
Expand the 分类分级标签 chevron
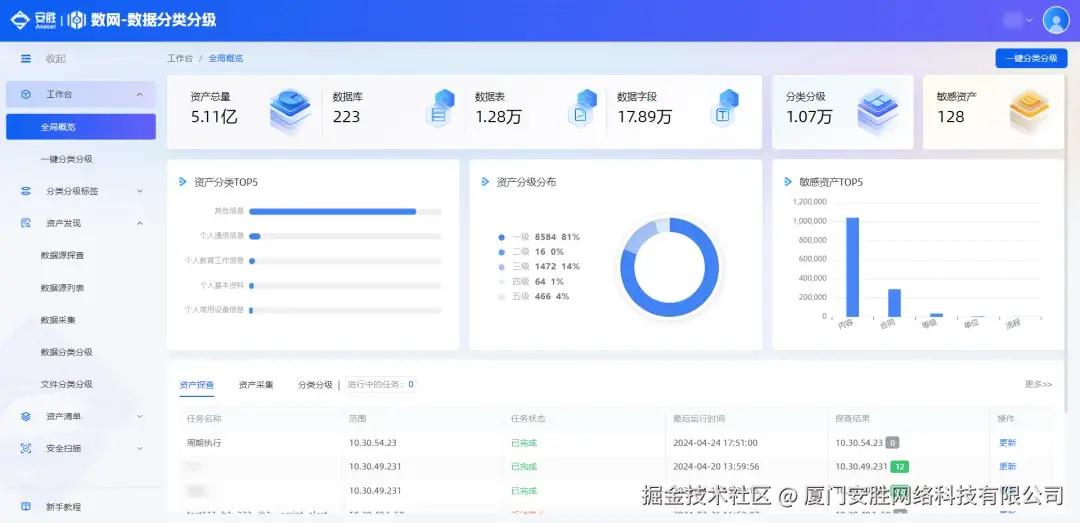pos(140,191)
